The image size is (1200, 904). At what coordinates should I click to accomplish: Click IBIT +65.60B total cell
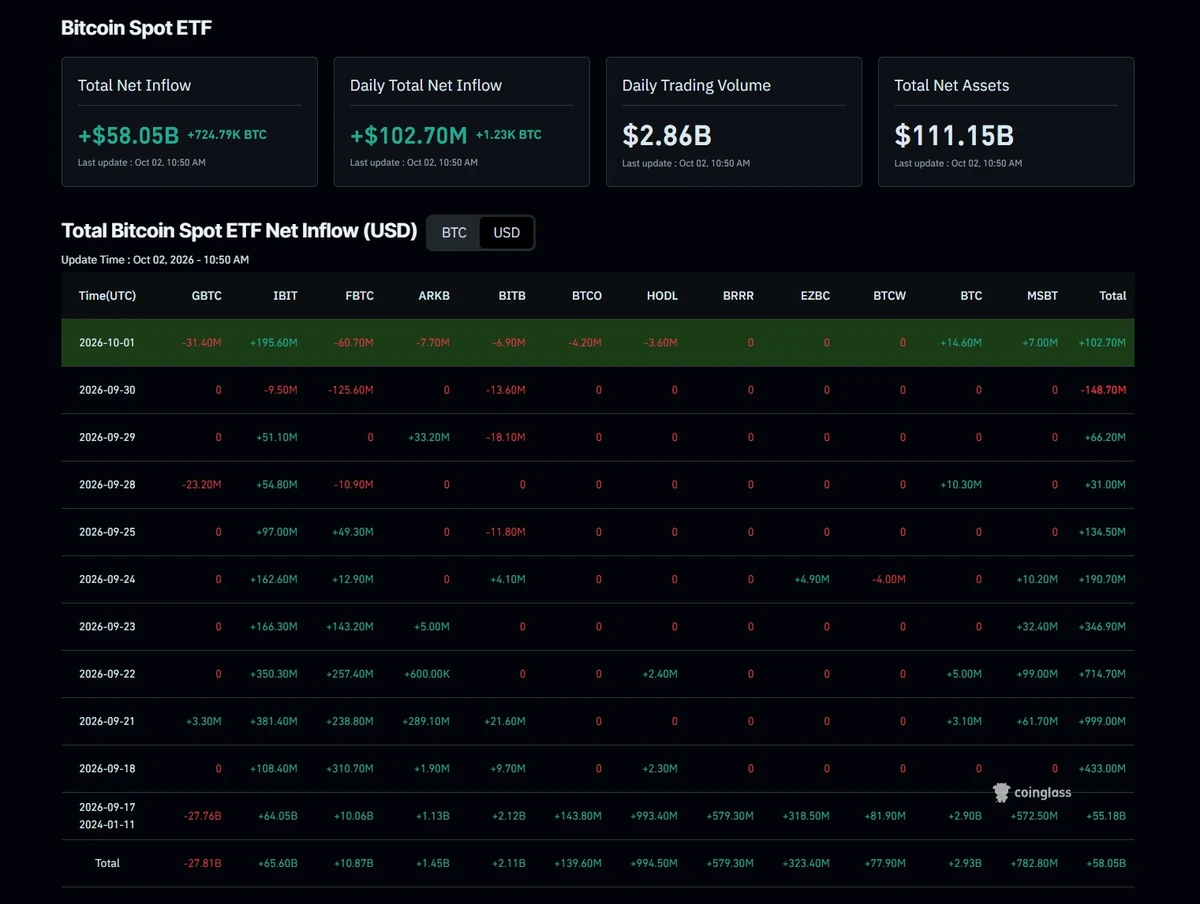pyautogui.click(x=277, y=863)
